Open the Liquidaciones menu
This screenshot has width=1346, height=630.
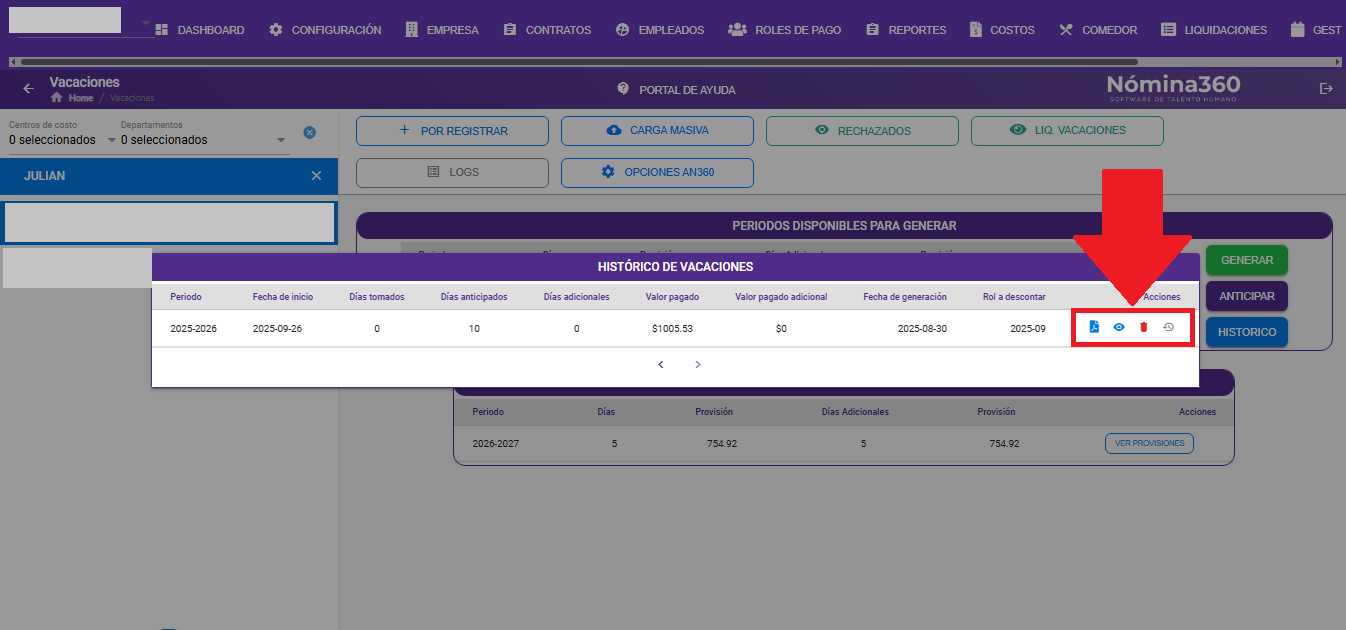point(1213,30)
